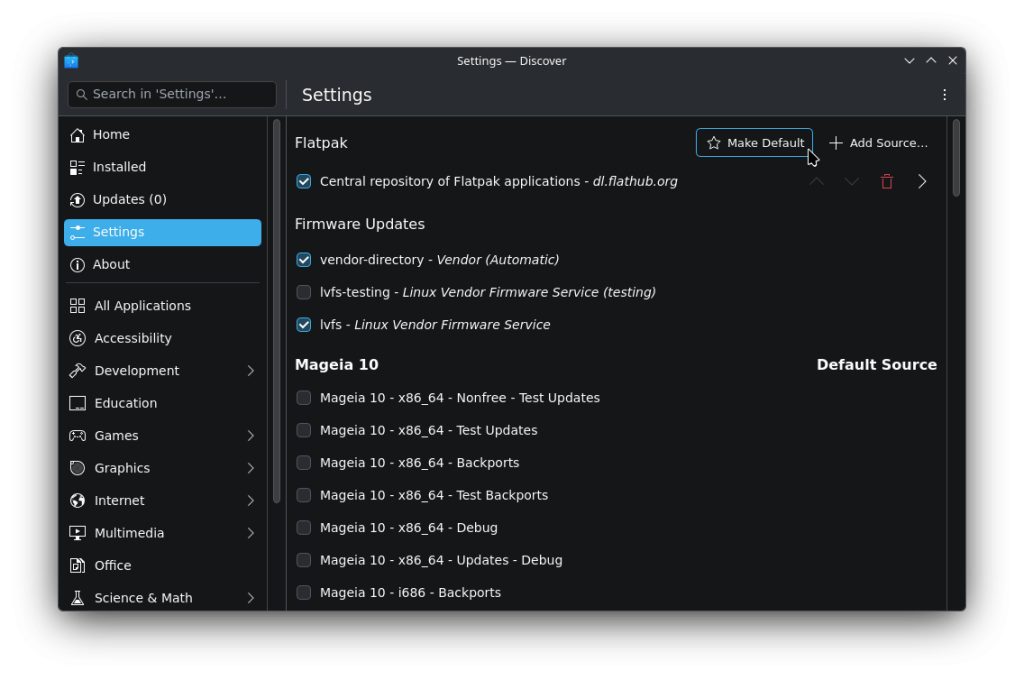Image resolution: width=1024 pixels, height=680 pixels.
Task: Click the Discover app icon in title bar
Action: pyautogui.click(x=71, y=61)
